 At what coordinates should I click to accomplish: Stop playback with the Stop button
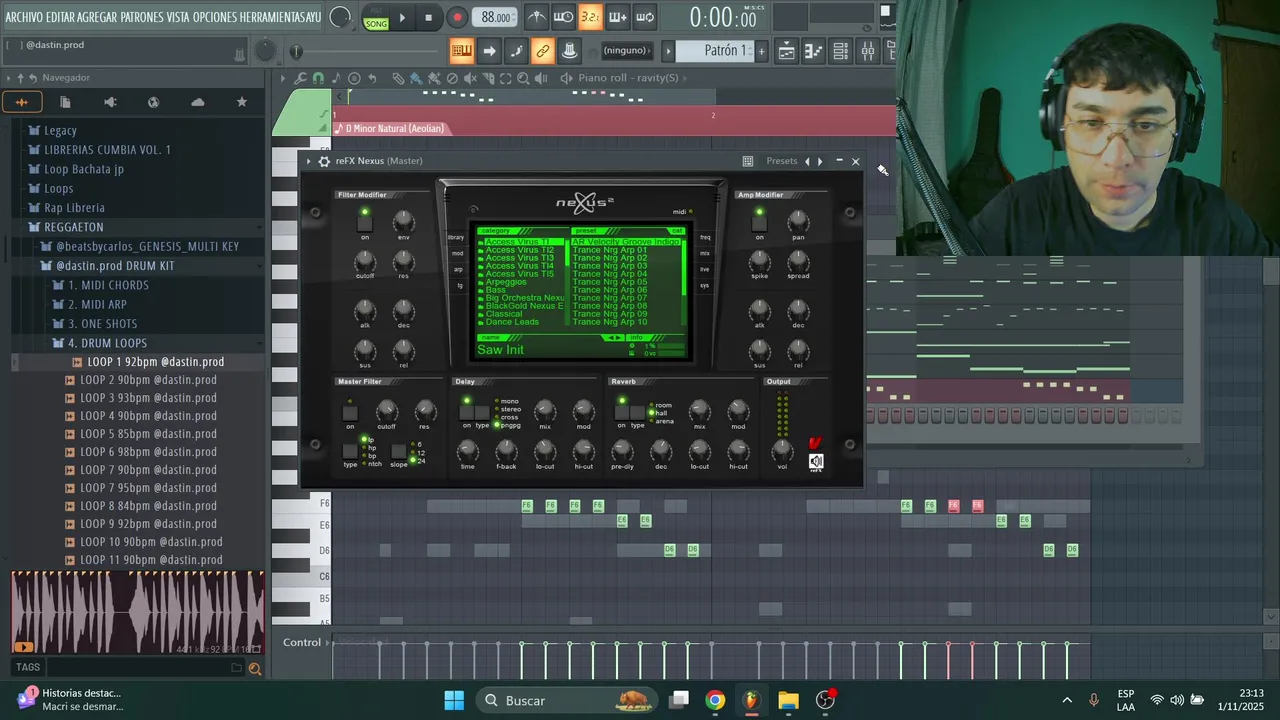(428, 17)
